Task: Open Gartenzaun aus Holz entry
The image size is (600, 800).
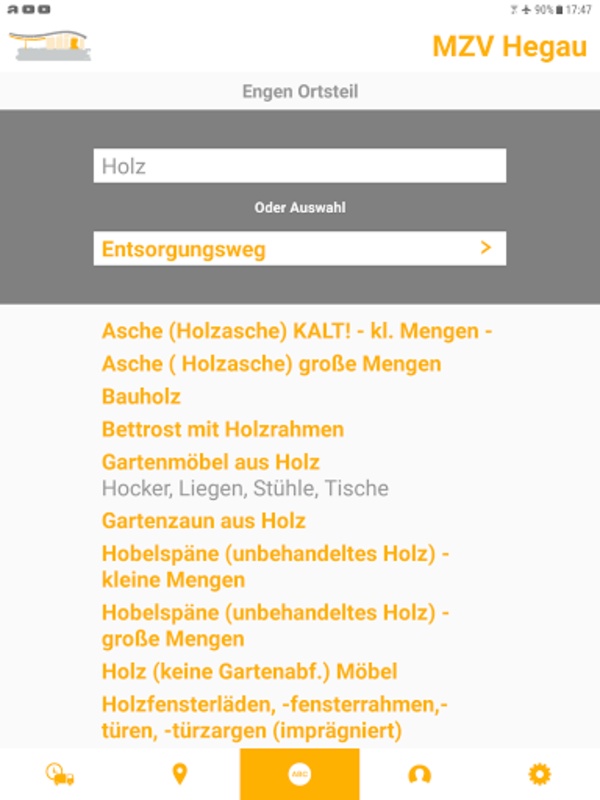Action: 204,521
